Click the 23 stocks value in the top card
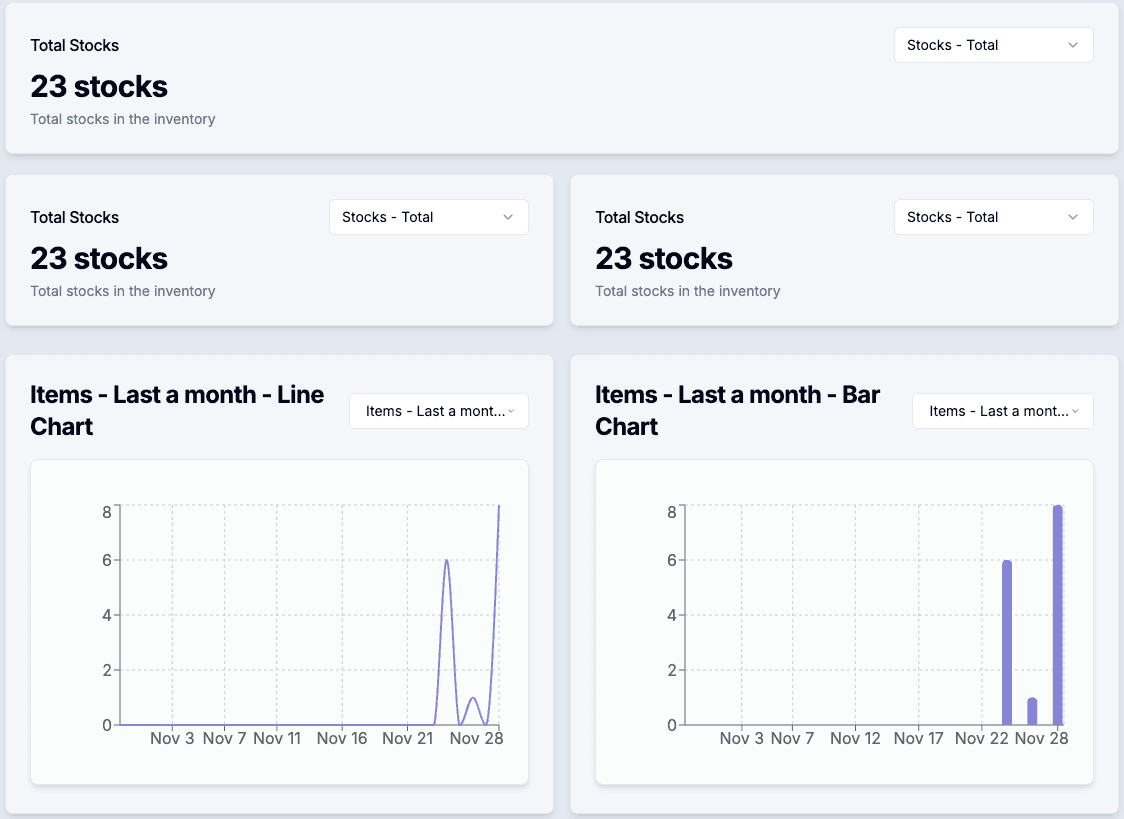 [x=98, y=86]
